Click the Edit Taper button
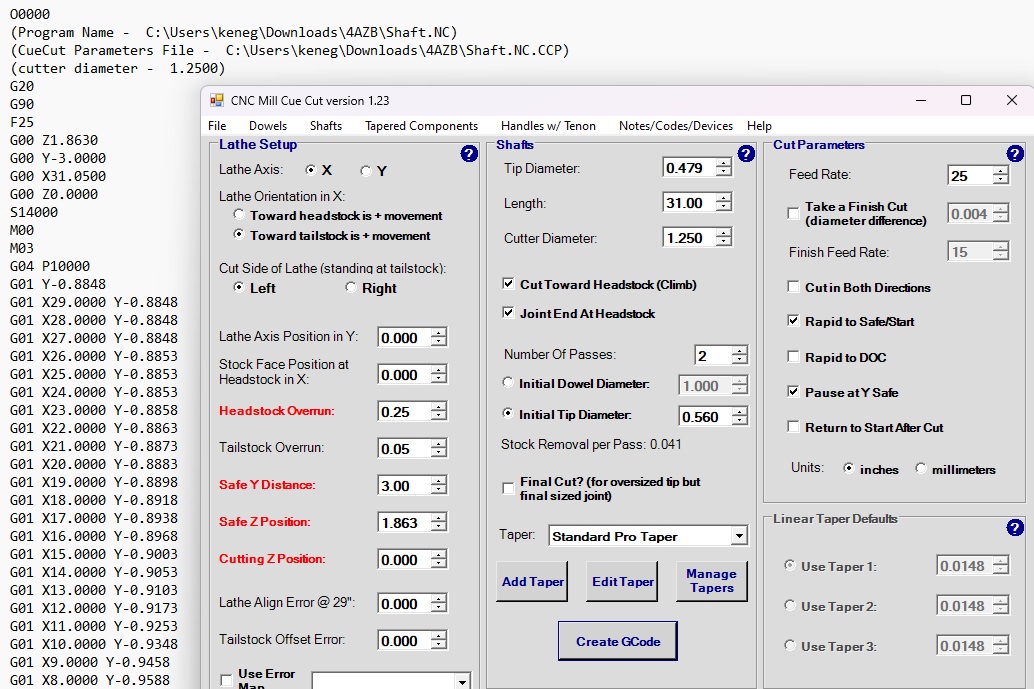Screen dimensions: 1034x689 [623, 582]
